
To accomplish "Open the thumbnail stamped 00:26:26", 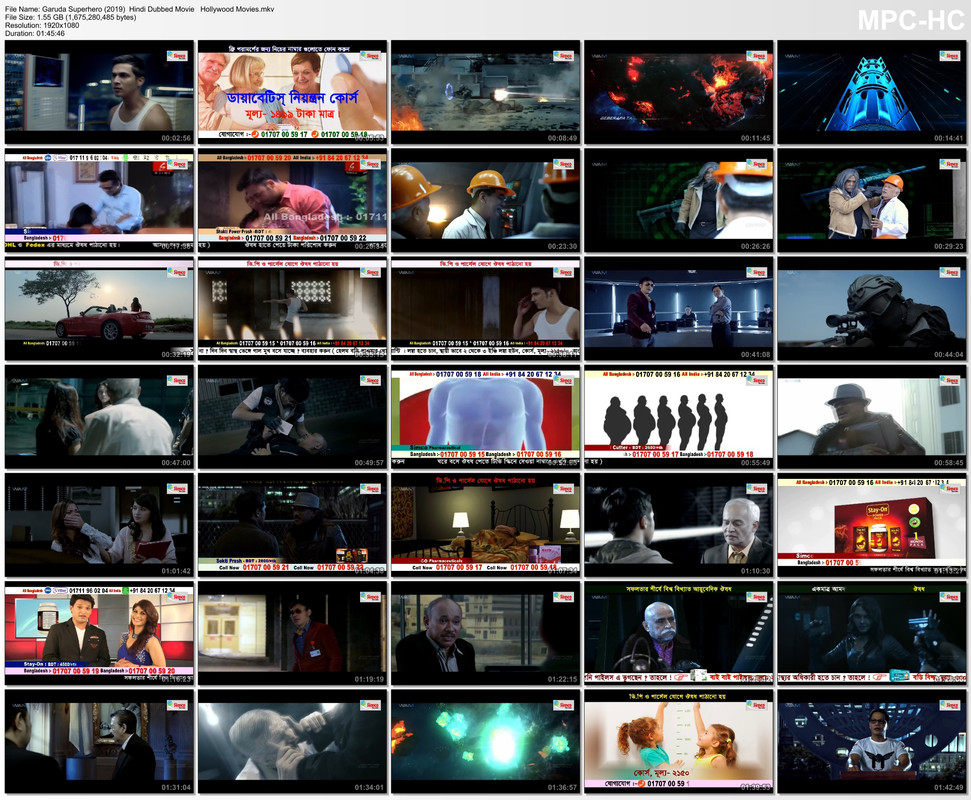I will (679, 200).
